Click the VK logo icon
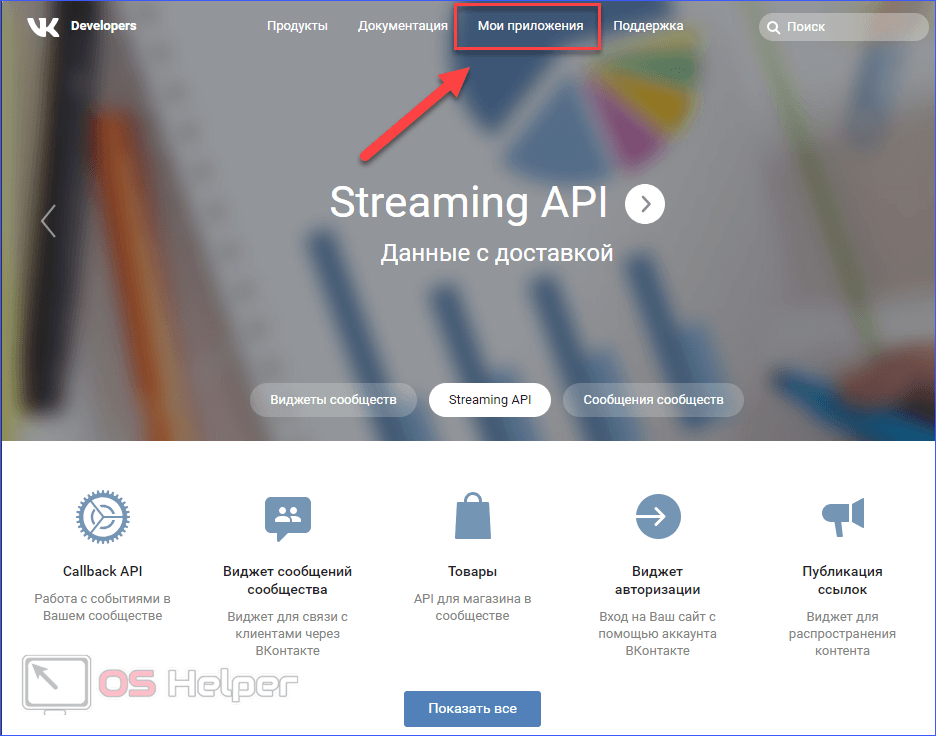The height and width of the screenshot is (736, 936). pyautogui.click(x=43, y=26)
